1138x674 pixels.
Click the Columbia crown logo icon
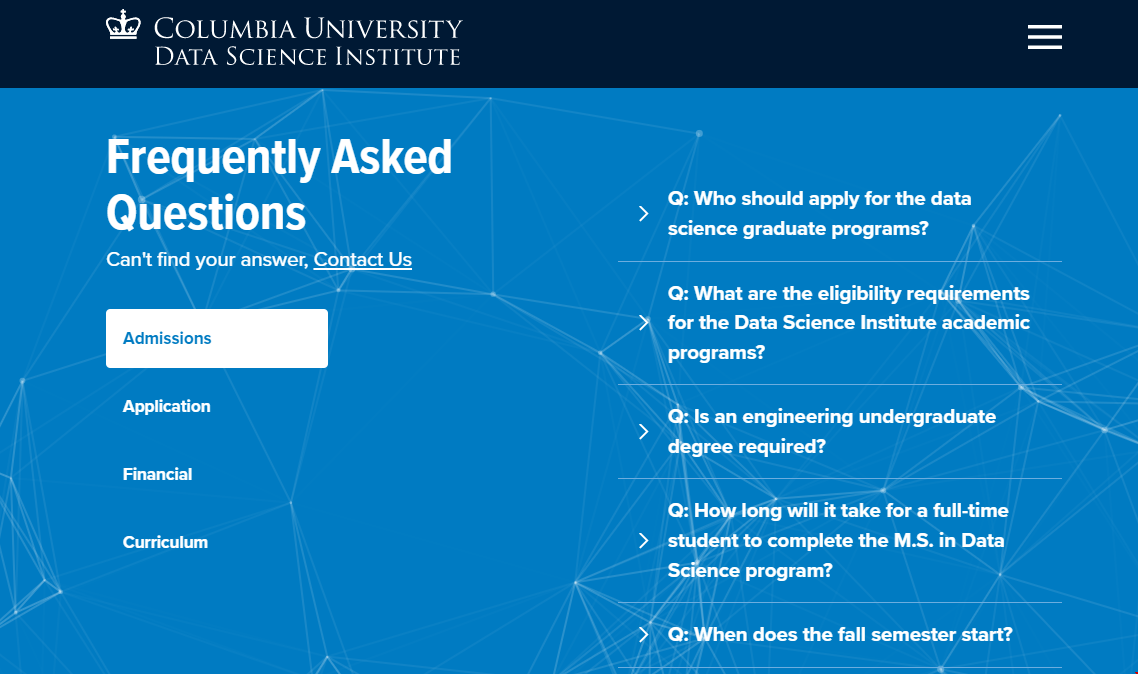(x=123, y=24)
